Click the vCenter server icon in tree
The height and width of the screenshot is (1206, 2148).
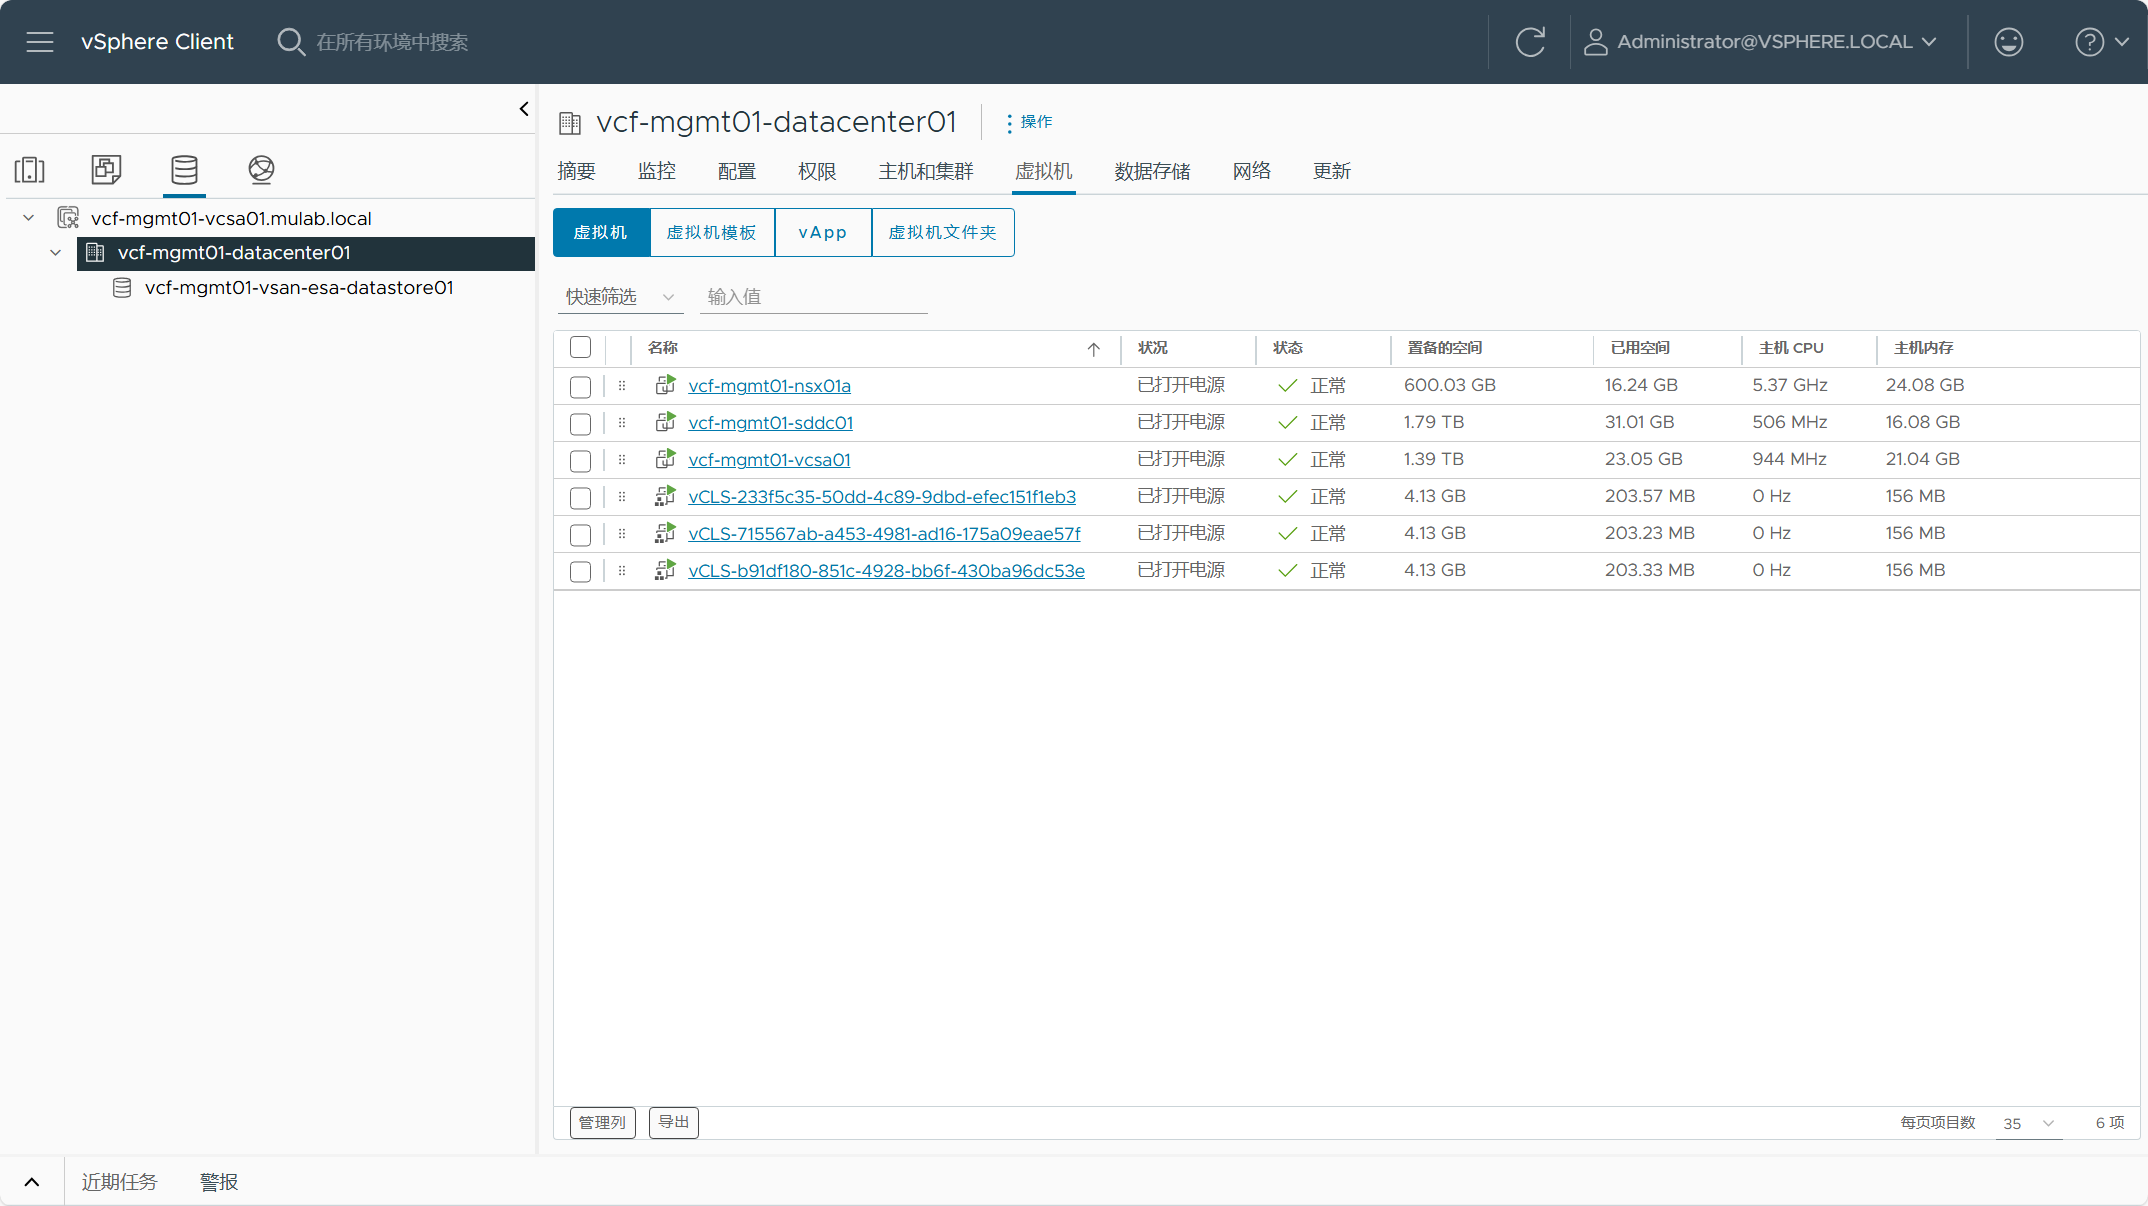(x=68, y=218)
